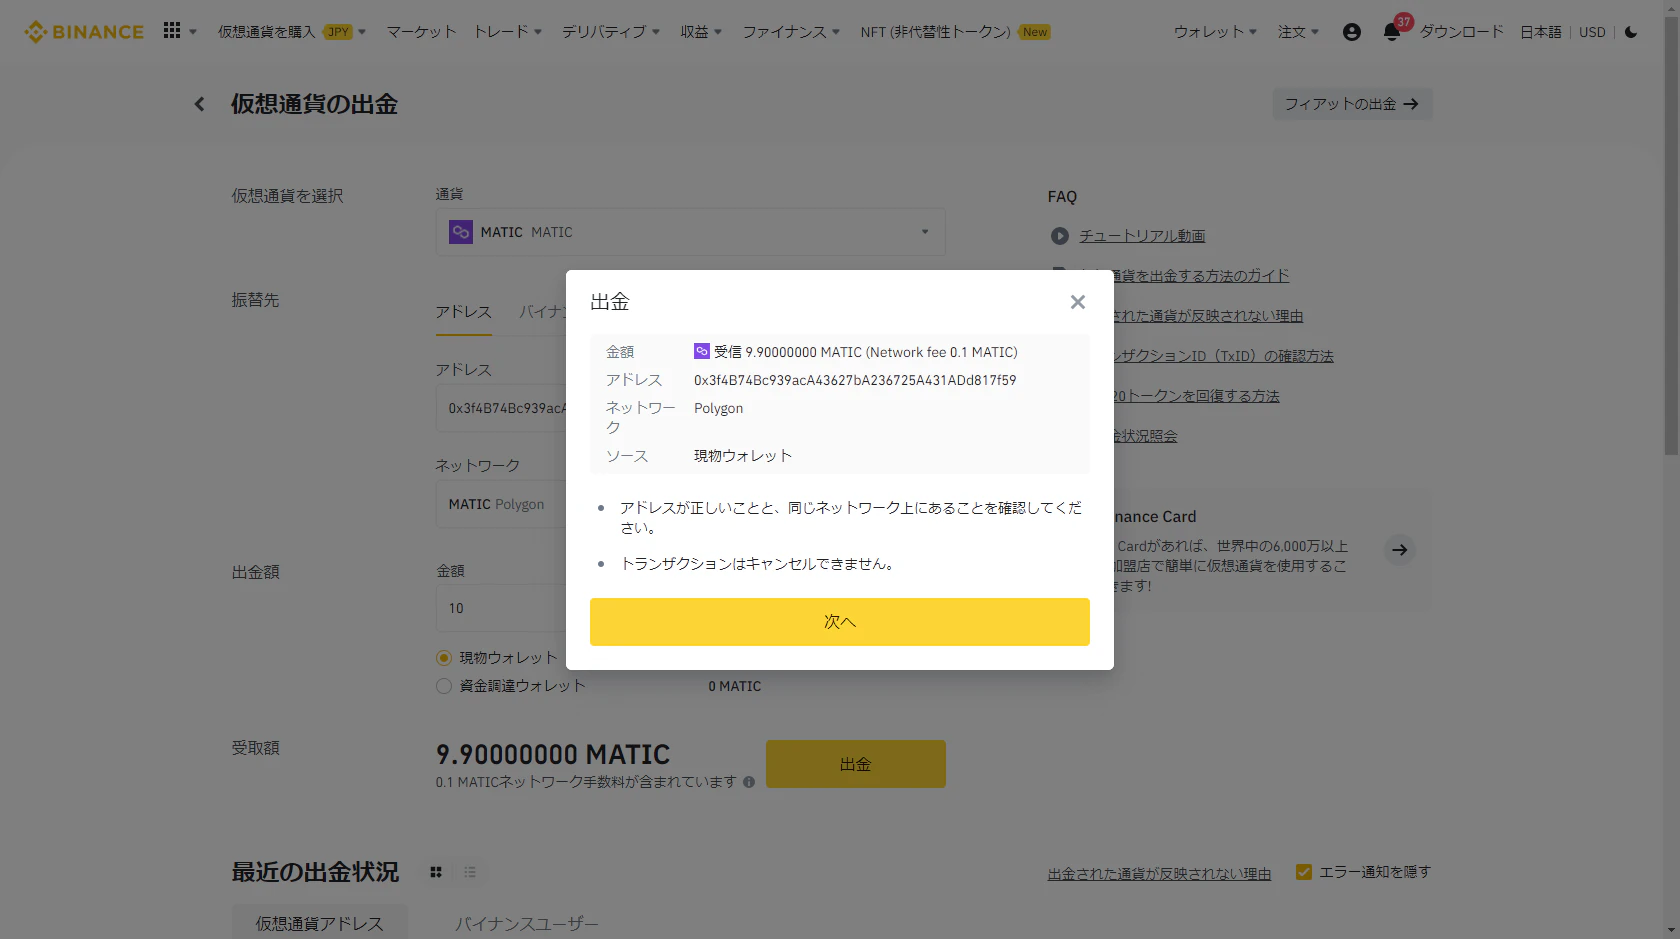Click the address 0x3f4B74Bc939... in the dialog
1680x939 pixels.
click(855, 380)
